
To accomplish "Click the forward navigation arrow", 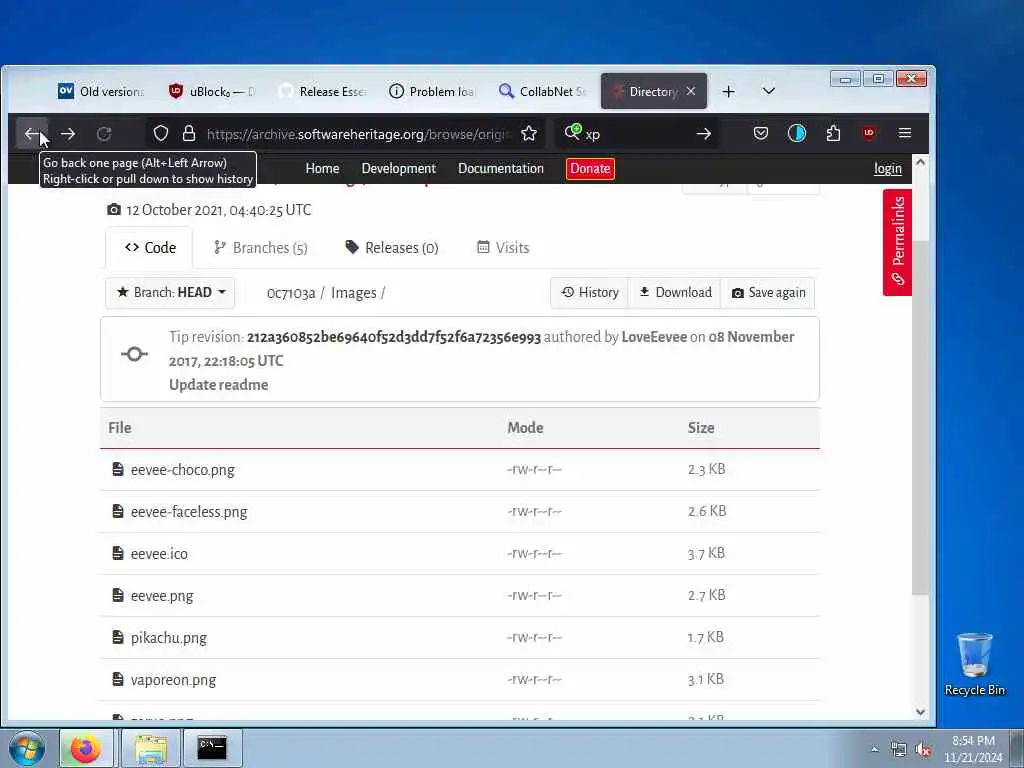I will coord(68,134).
